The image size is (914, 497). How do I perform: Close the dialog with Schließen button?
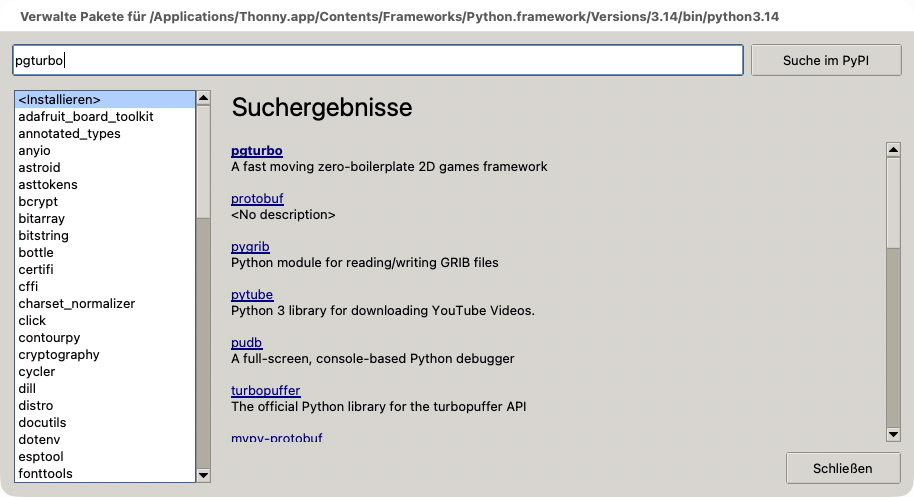pyautogui.click(x=843, y=468)
